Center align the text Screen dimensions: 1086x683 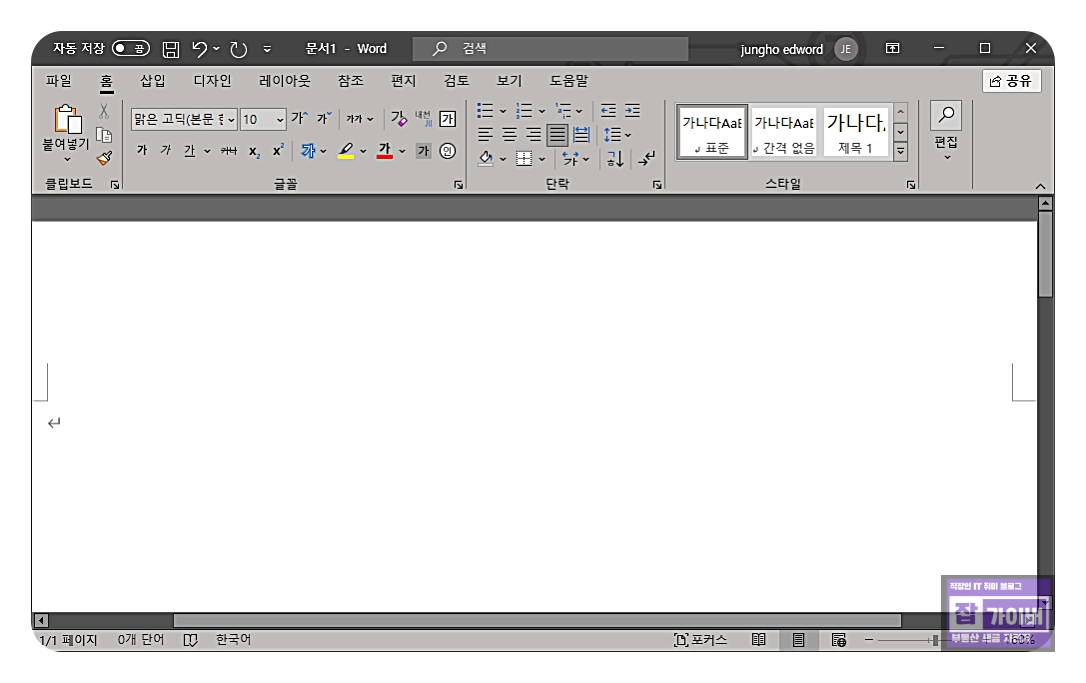(x=509, y=134)
